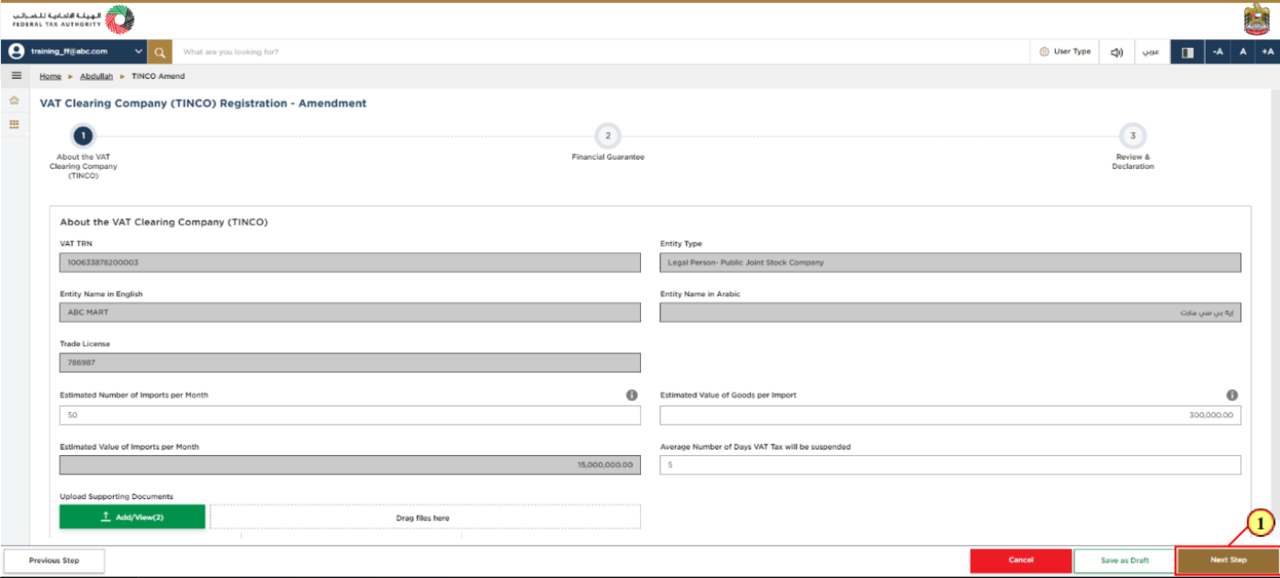Click the Add/View(2) upload button
1280x578 pixels.
click(132, 516)
